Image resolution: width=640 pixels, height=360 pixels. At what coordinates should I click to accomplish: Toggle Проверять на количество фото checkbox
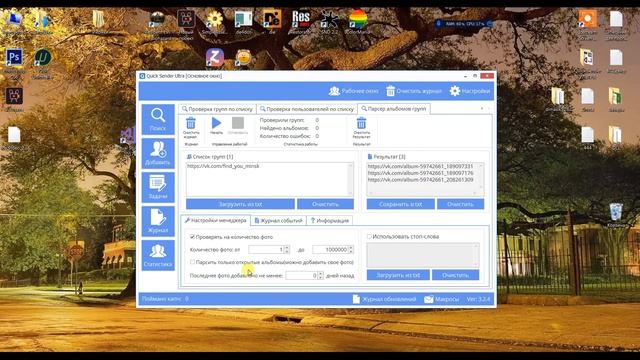(x=192, y=237)
